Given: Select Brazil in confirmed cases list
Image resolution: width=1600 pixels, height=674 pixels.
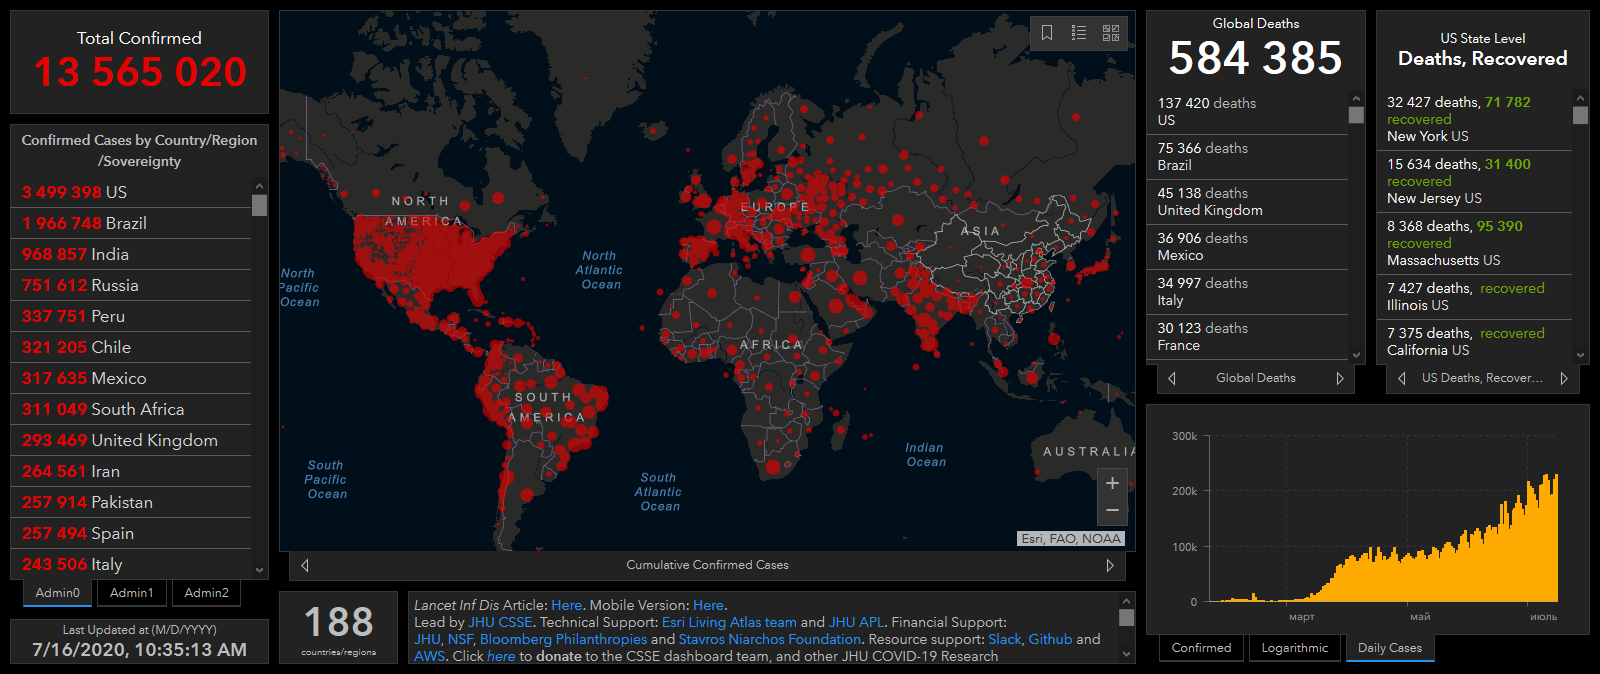Looking at the screenshot, I should point(85,223).
